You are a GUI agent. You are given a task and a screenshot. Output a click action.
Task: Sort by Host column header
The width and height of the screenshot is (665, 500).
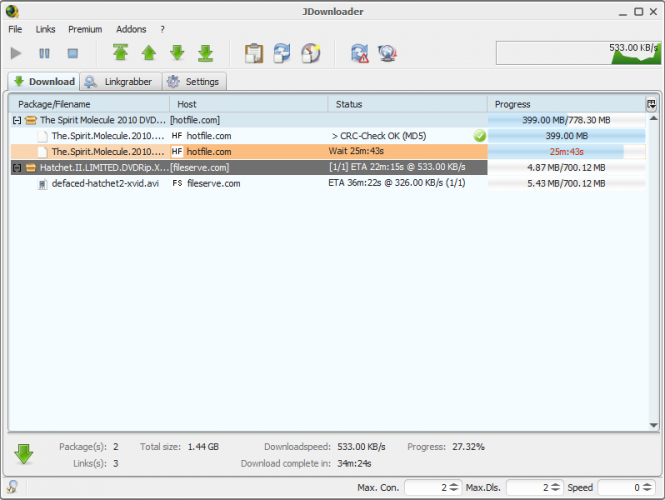coord(249,104)
